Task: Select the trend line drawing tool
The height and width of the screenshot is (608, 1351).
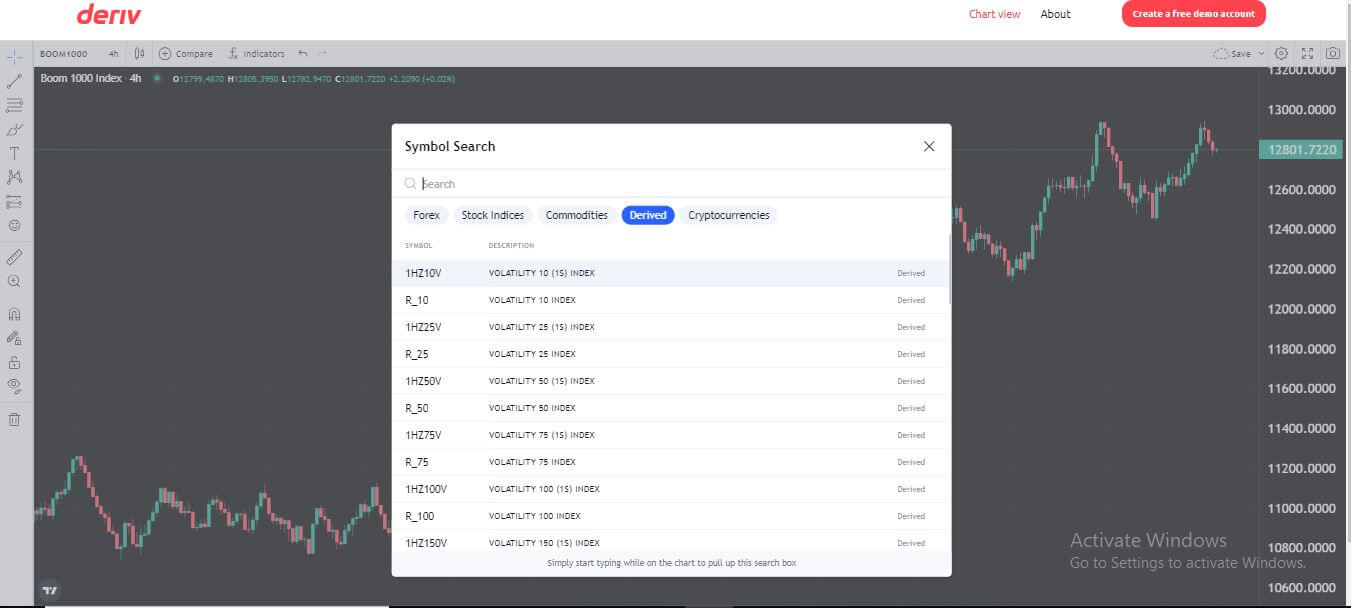Action: [x=15, y=81]
